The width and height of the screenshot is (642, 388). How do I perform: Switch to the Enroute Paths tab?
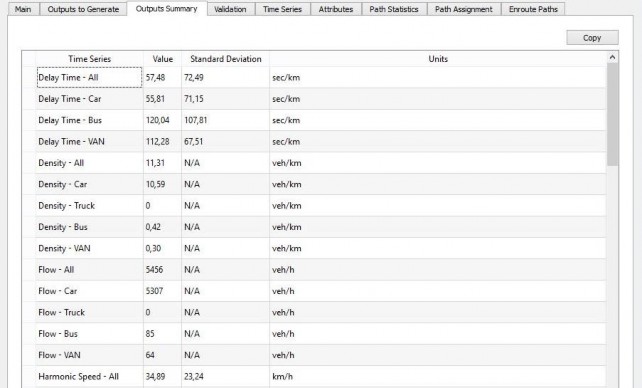[533, 9]
